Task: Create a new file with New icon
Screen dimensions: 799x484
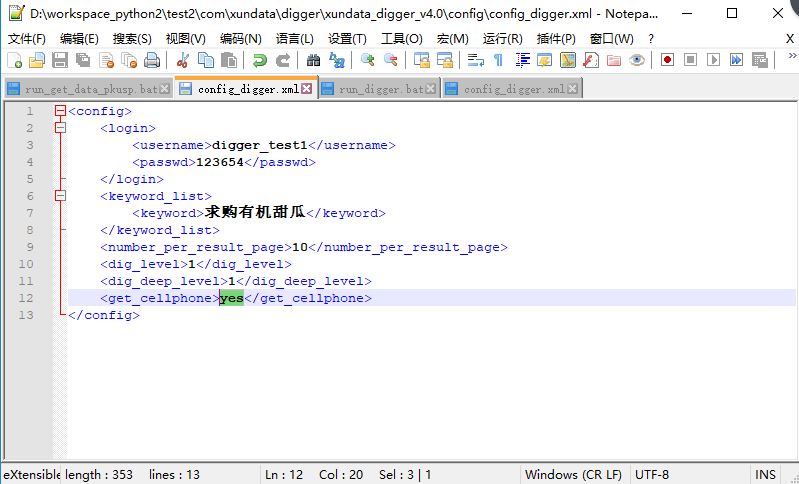Action: pyautogui.click(x=14, y=60)
